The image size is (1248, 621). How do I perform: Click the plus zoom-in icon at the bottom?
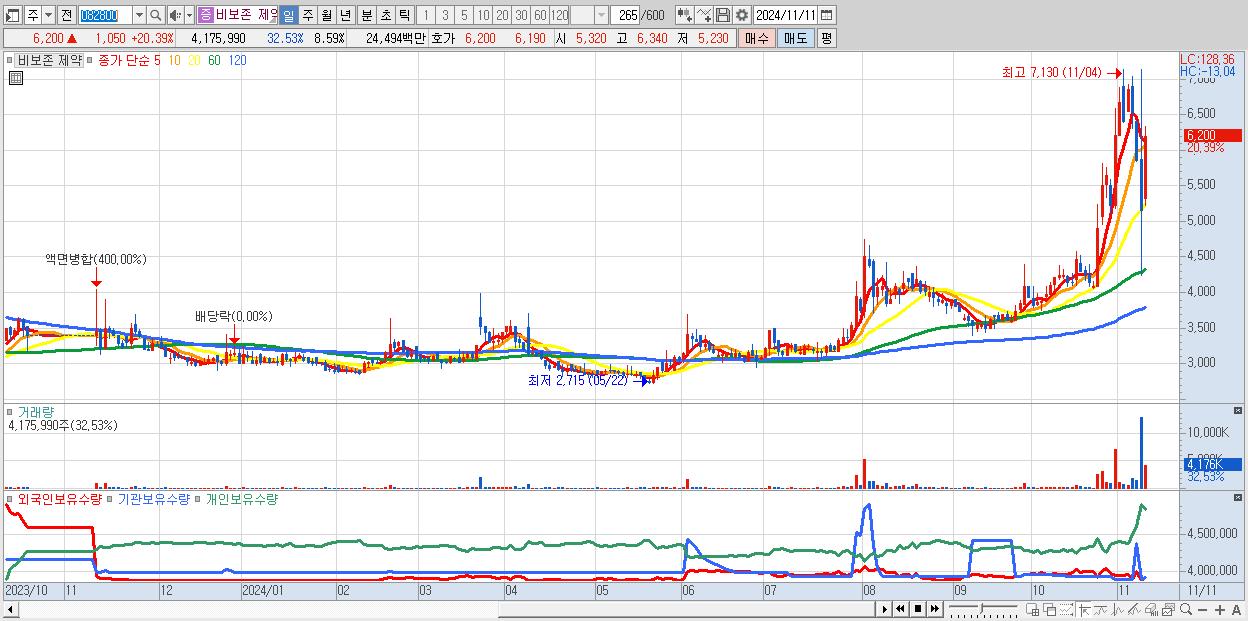pos(1219,610)
